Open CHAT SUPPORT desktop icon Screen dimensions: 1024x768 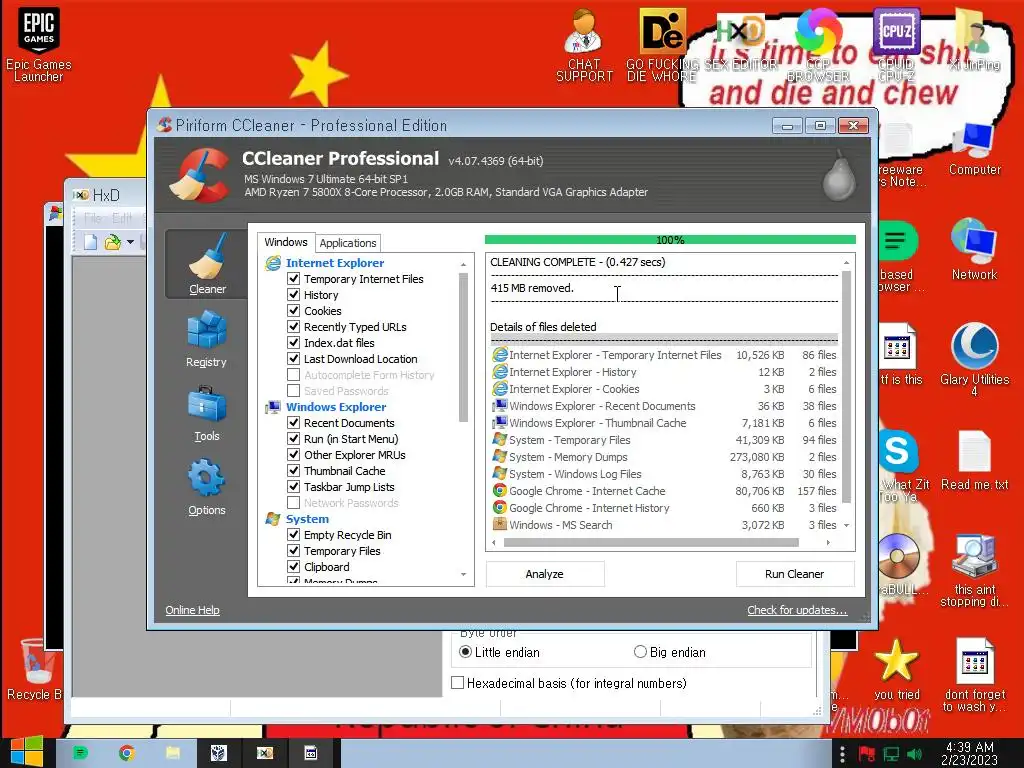point(584,46)
